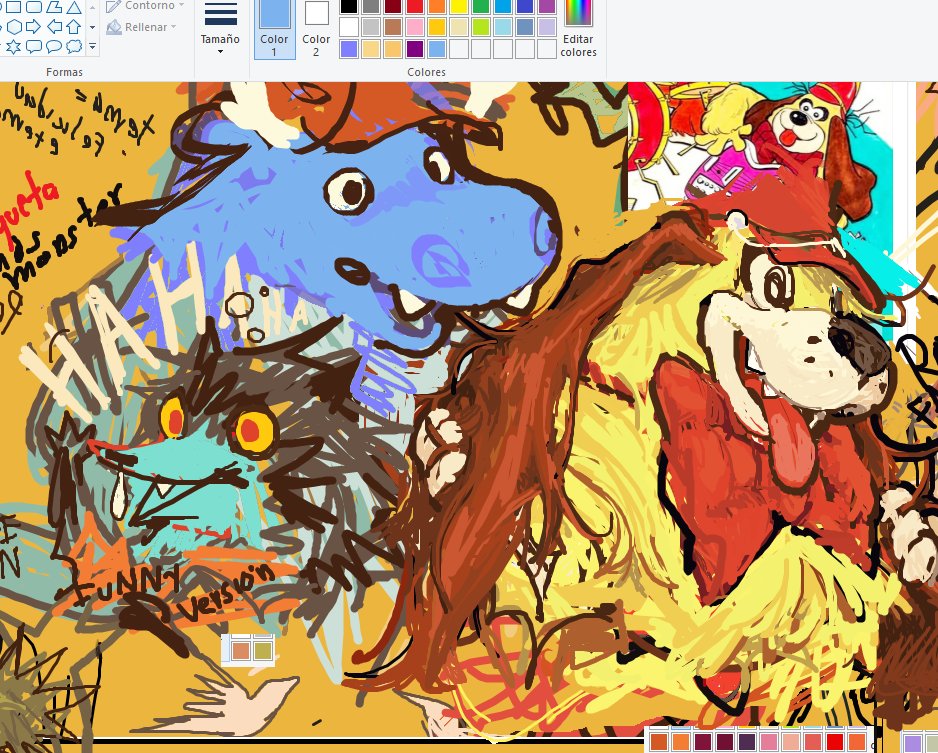Viewport: 938px width, 753px height.
Task: Select the lime green swatch
Action: [x=481, y=27]
